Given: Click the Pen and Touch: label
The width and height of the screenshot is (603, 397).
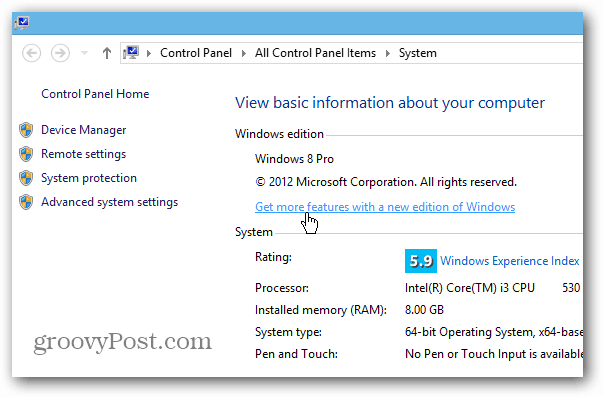Looking at the screenshot, I should [x=296, y=354].
